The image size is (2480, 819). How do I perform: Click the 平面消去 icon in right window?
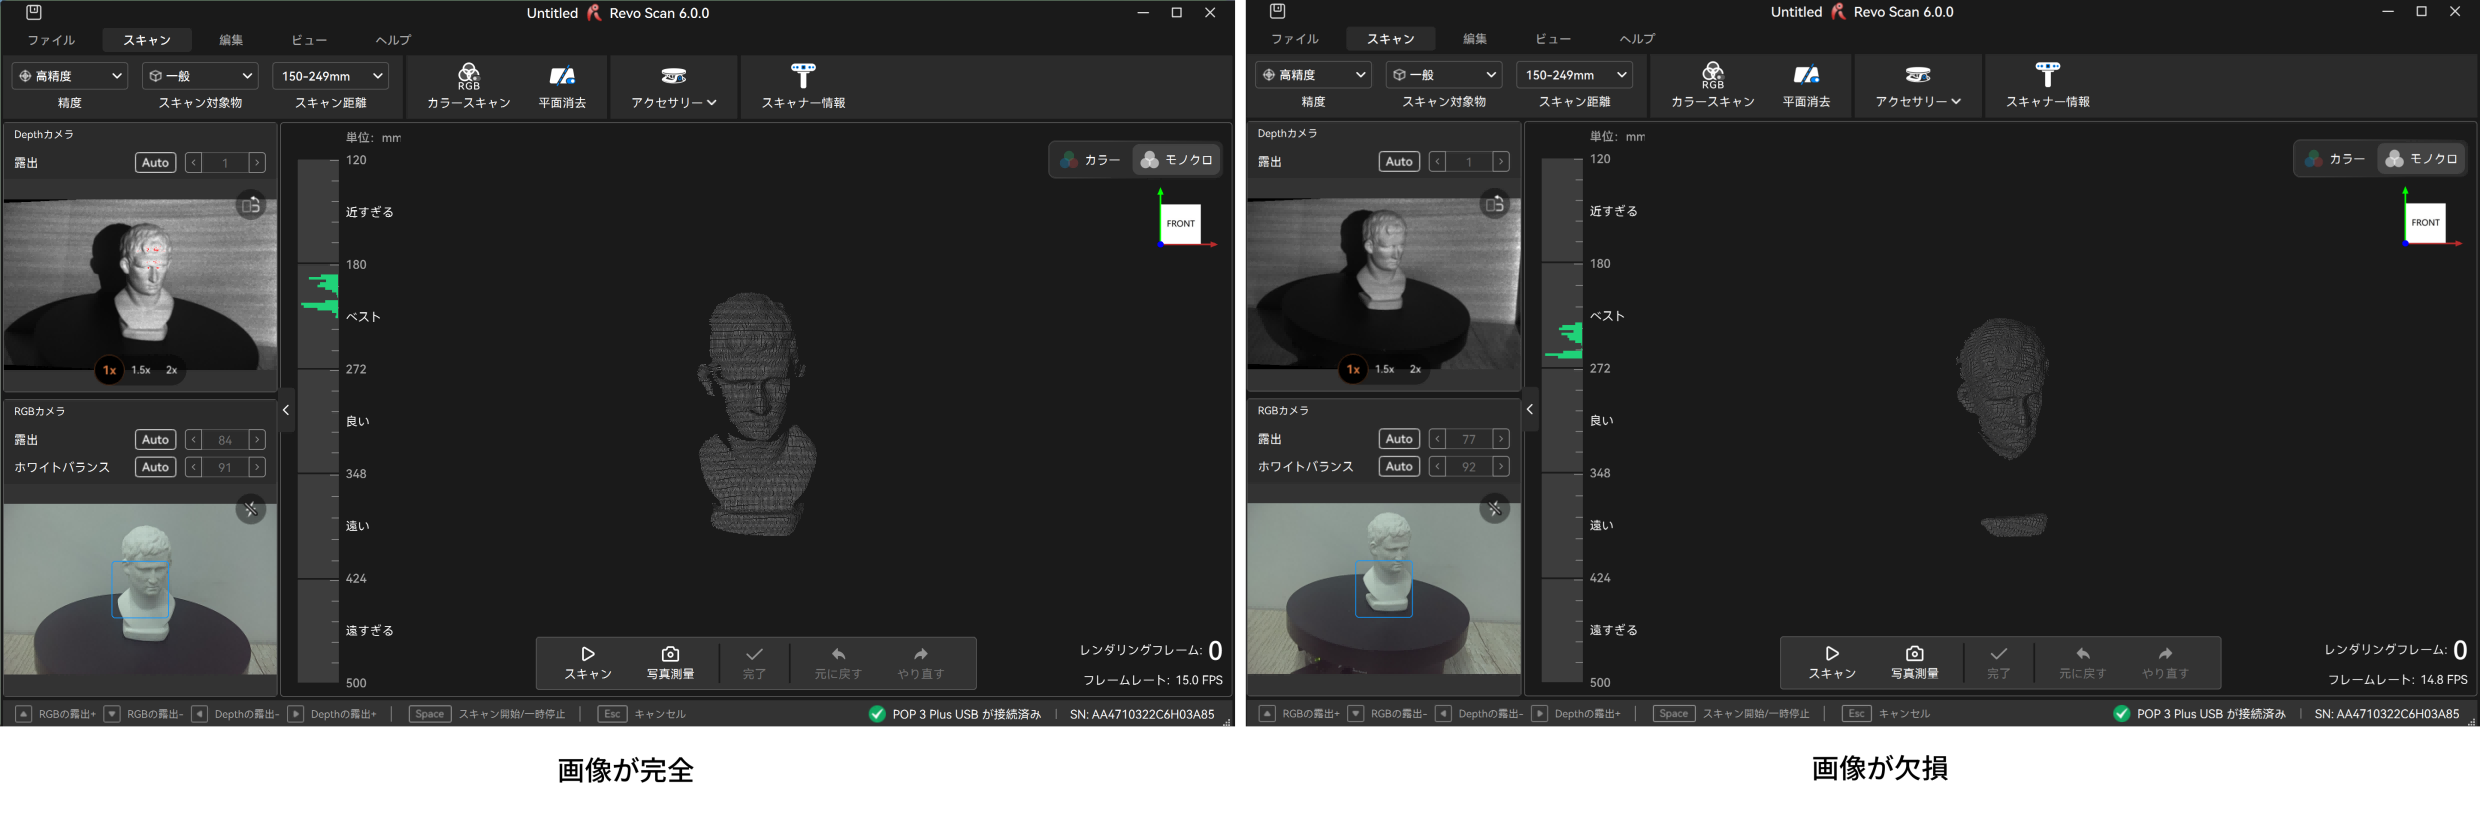[1806, 75]
